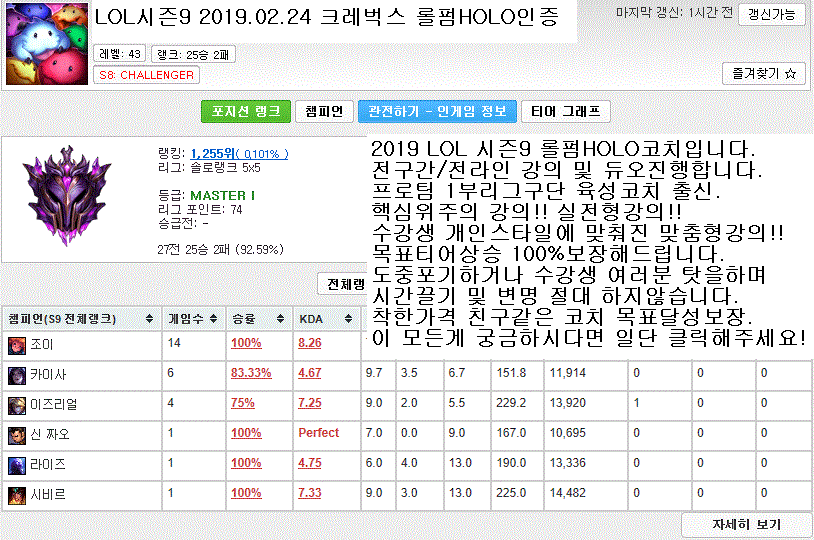
Task: Click 조이 100% win rate link
Action: coord(246,343)
